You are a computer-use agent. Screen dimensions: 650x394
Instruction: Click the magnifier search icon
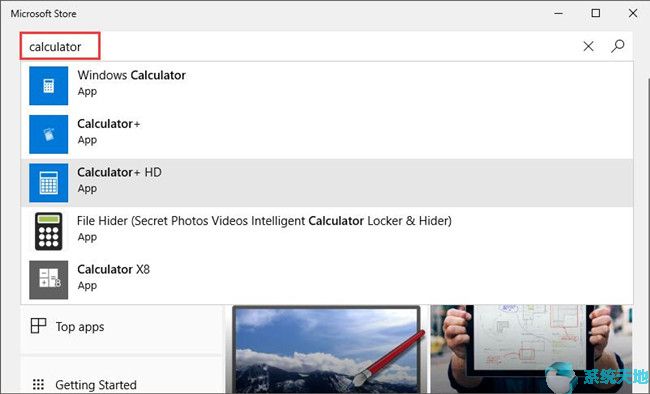[617, 46]
